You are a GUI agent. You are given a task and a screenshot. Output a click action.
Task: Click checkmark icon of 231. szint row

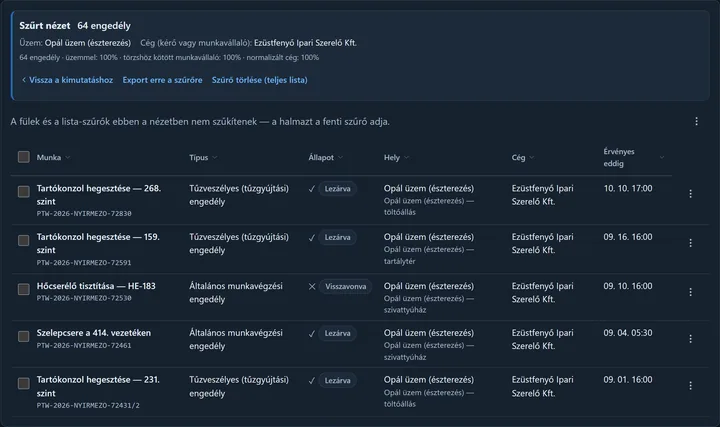click(312, 381)
